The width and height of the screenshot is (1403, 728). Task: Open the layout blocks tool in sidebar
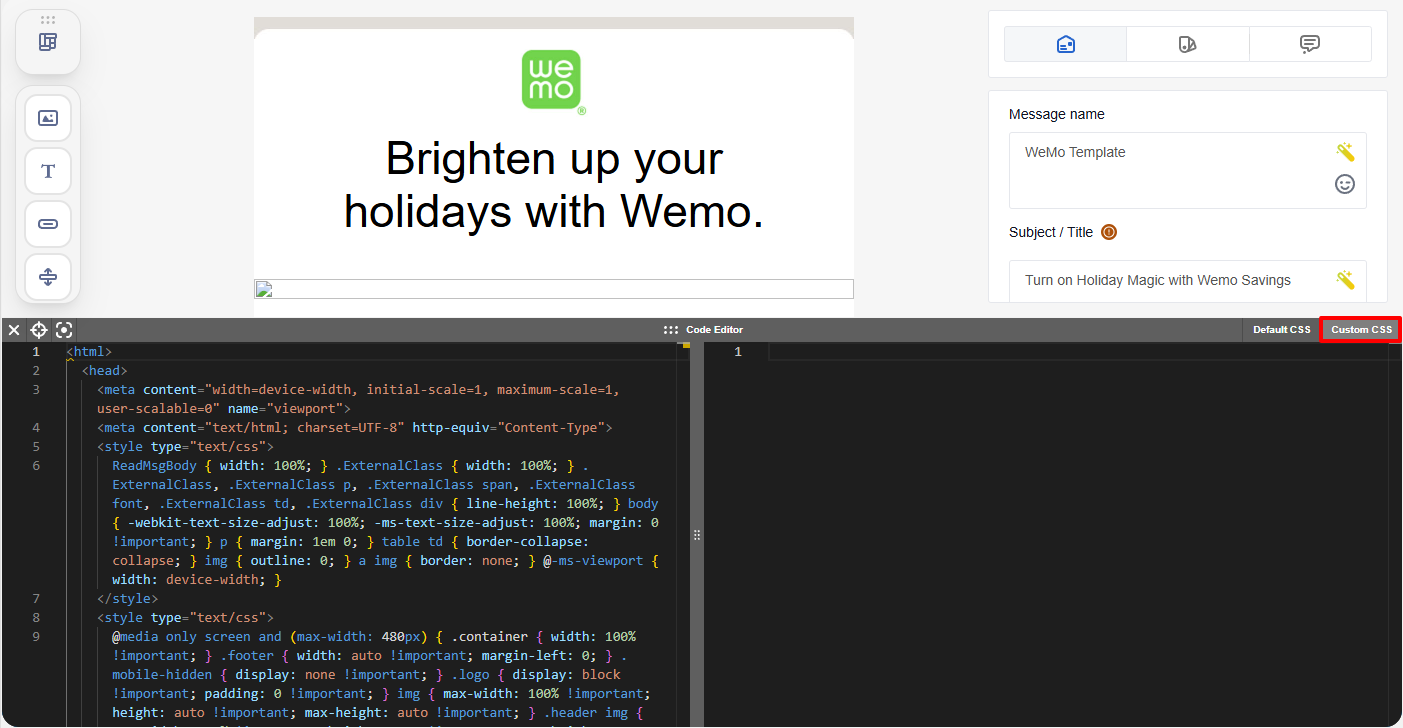[x=47, y=42]
